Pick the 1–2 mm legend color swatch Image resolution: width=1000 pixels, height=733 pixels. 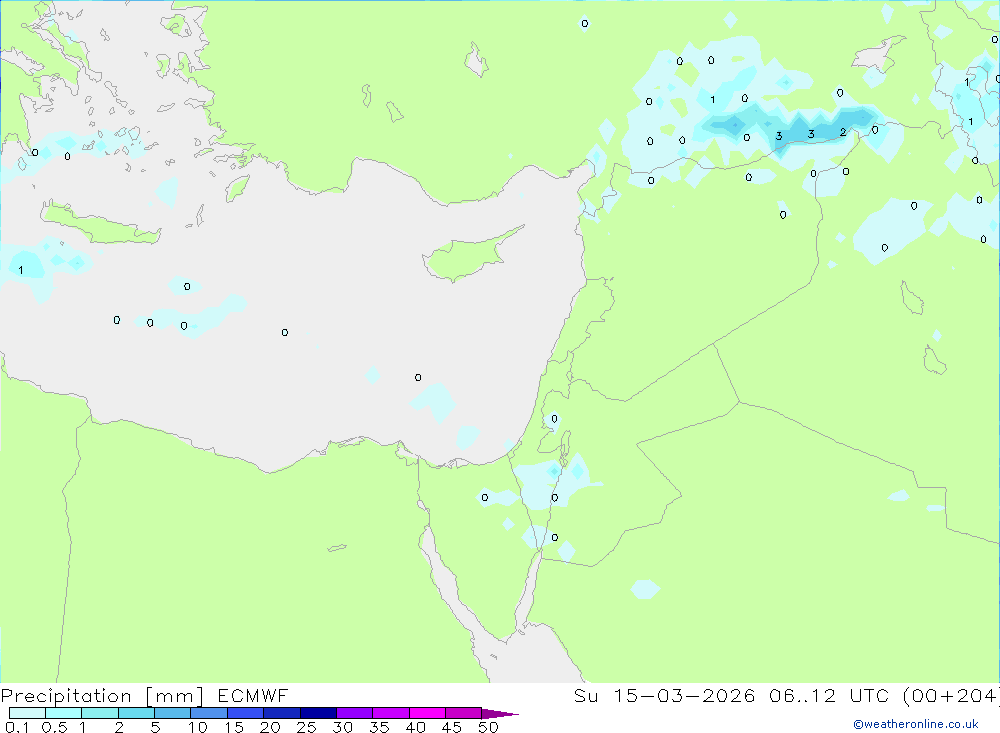click(x=99, y=713)
